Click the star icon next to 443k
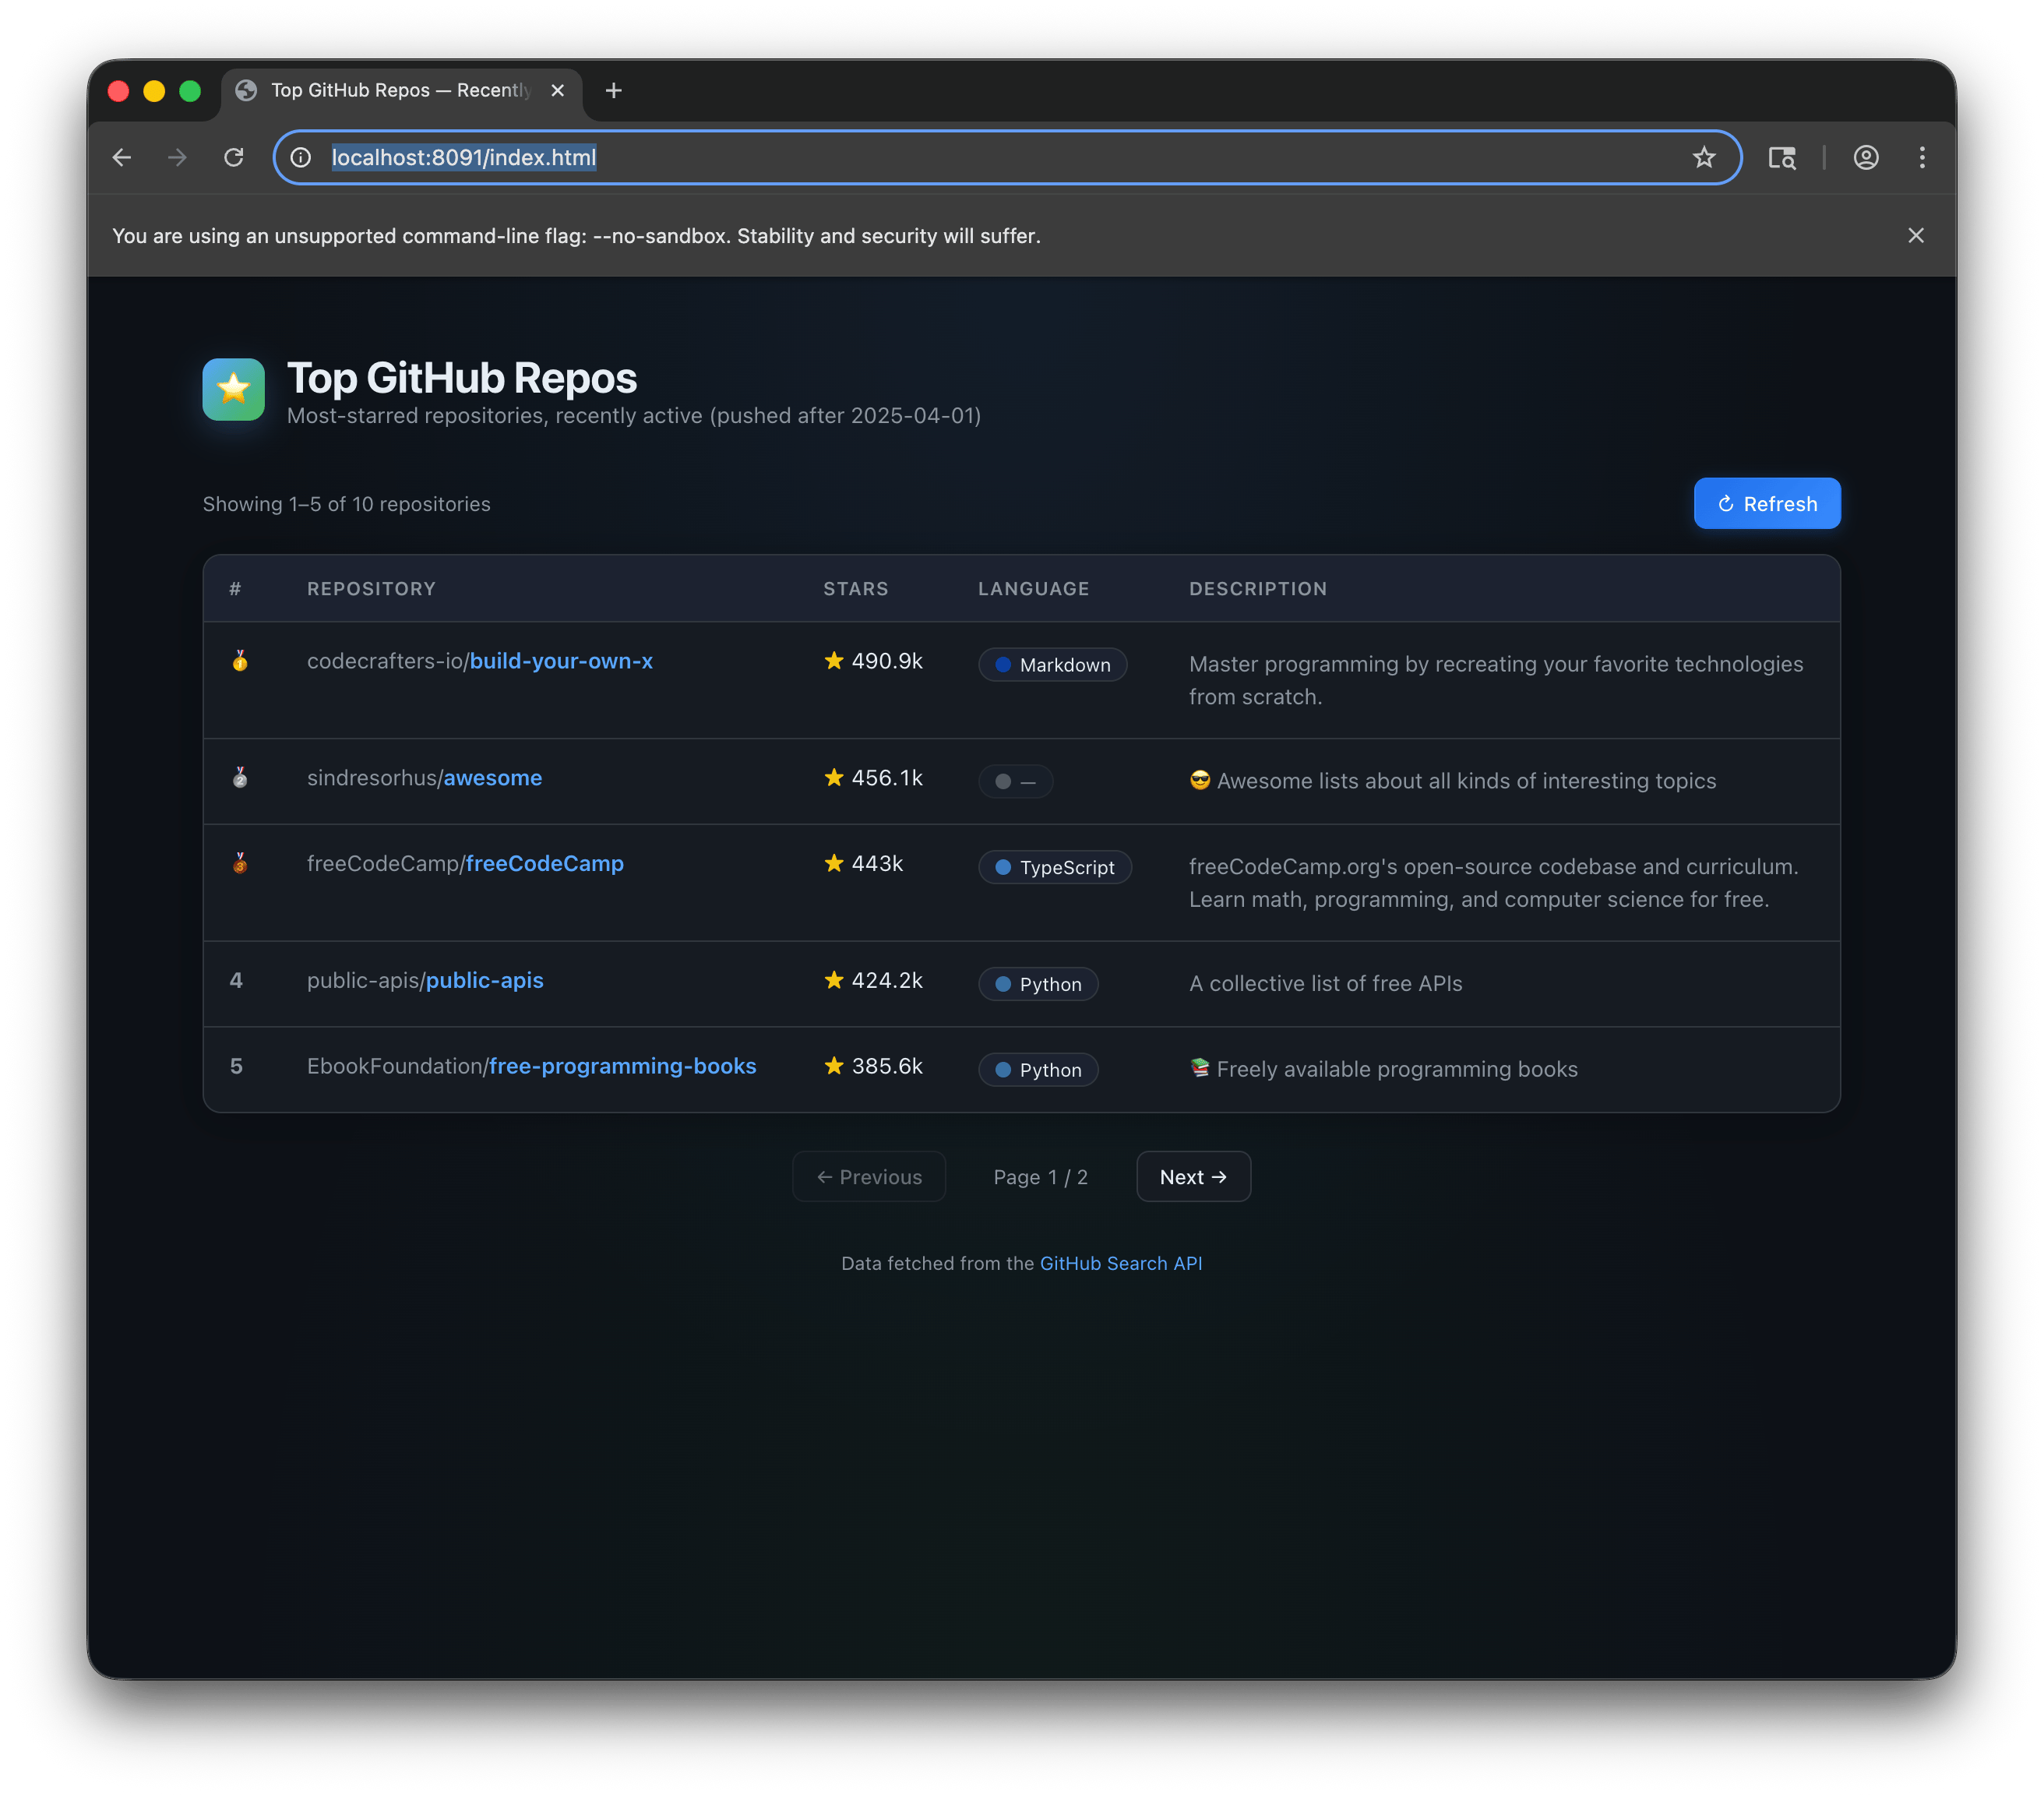Screen dimensions: 2044x1795 [x=834, y=863]
